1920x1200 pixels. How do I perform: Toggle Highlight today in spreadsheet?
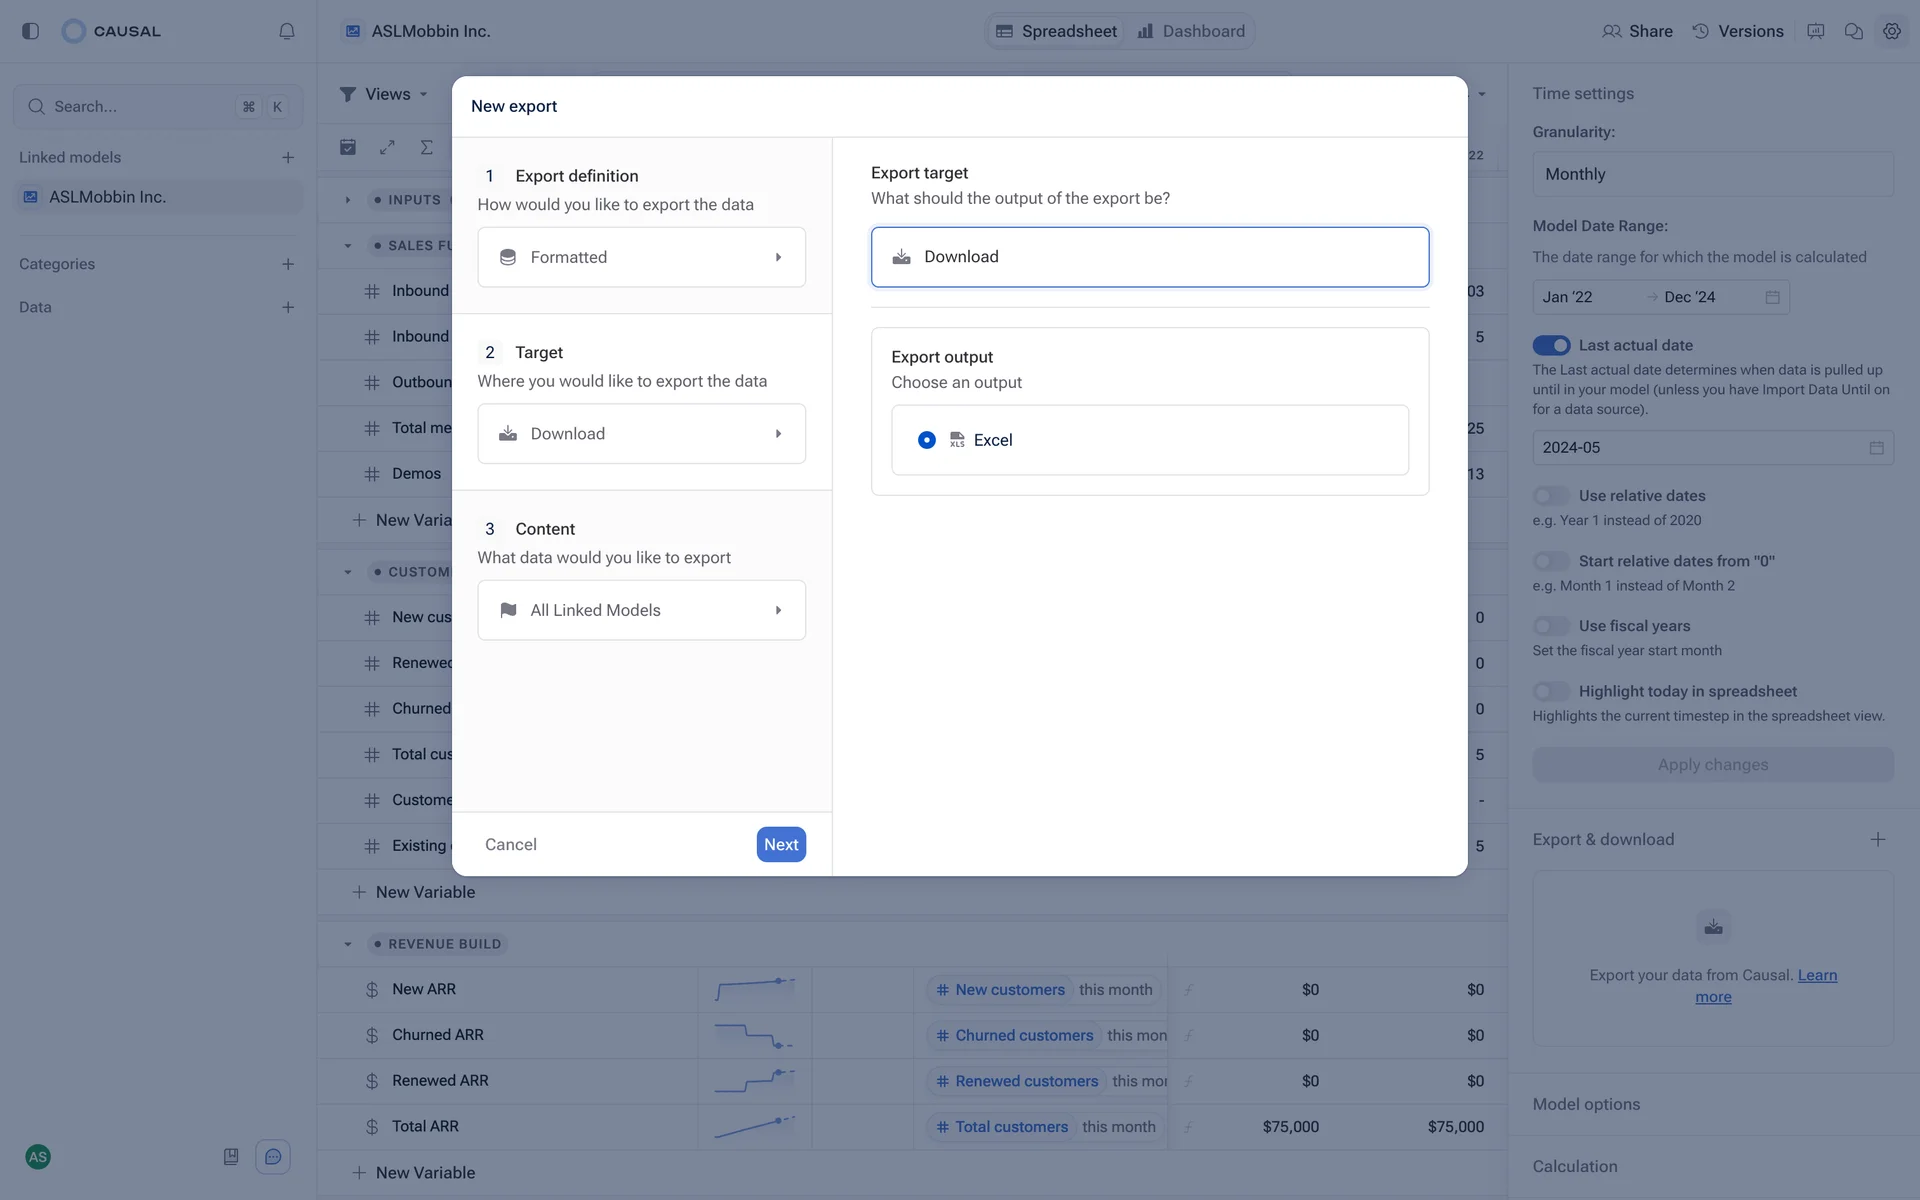click(x=1551, y=691)
